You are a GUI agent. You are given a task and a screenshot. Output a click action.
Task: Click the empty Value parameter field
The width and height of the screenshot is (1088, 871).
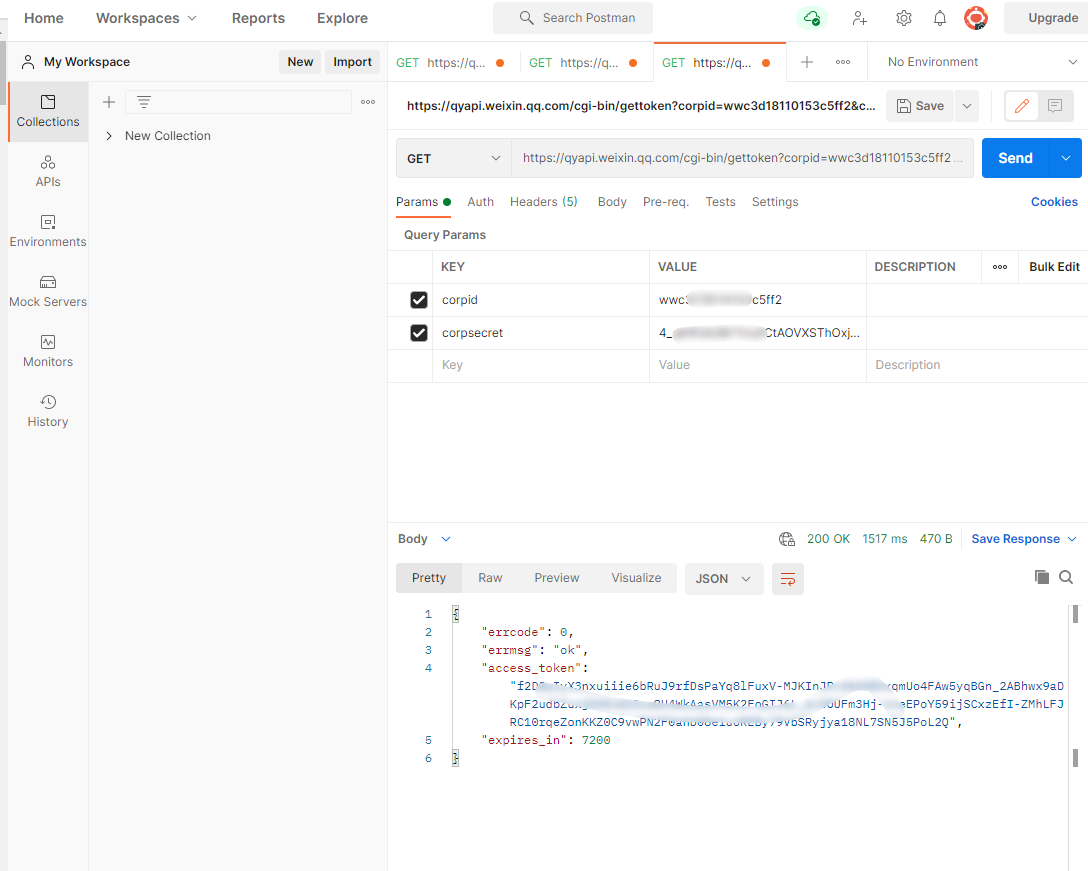tap(758, 365)
